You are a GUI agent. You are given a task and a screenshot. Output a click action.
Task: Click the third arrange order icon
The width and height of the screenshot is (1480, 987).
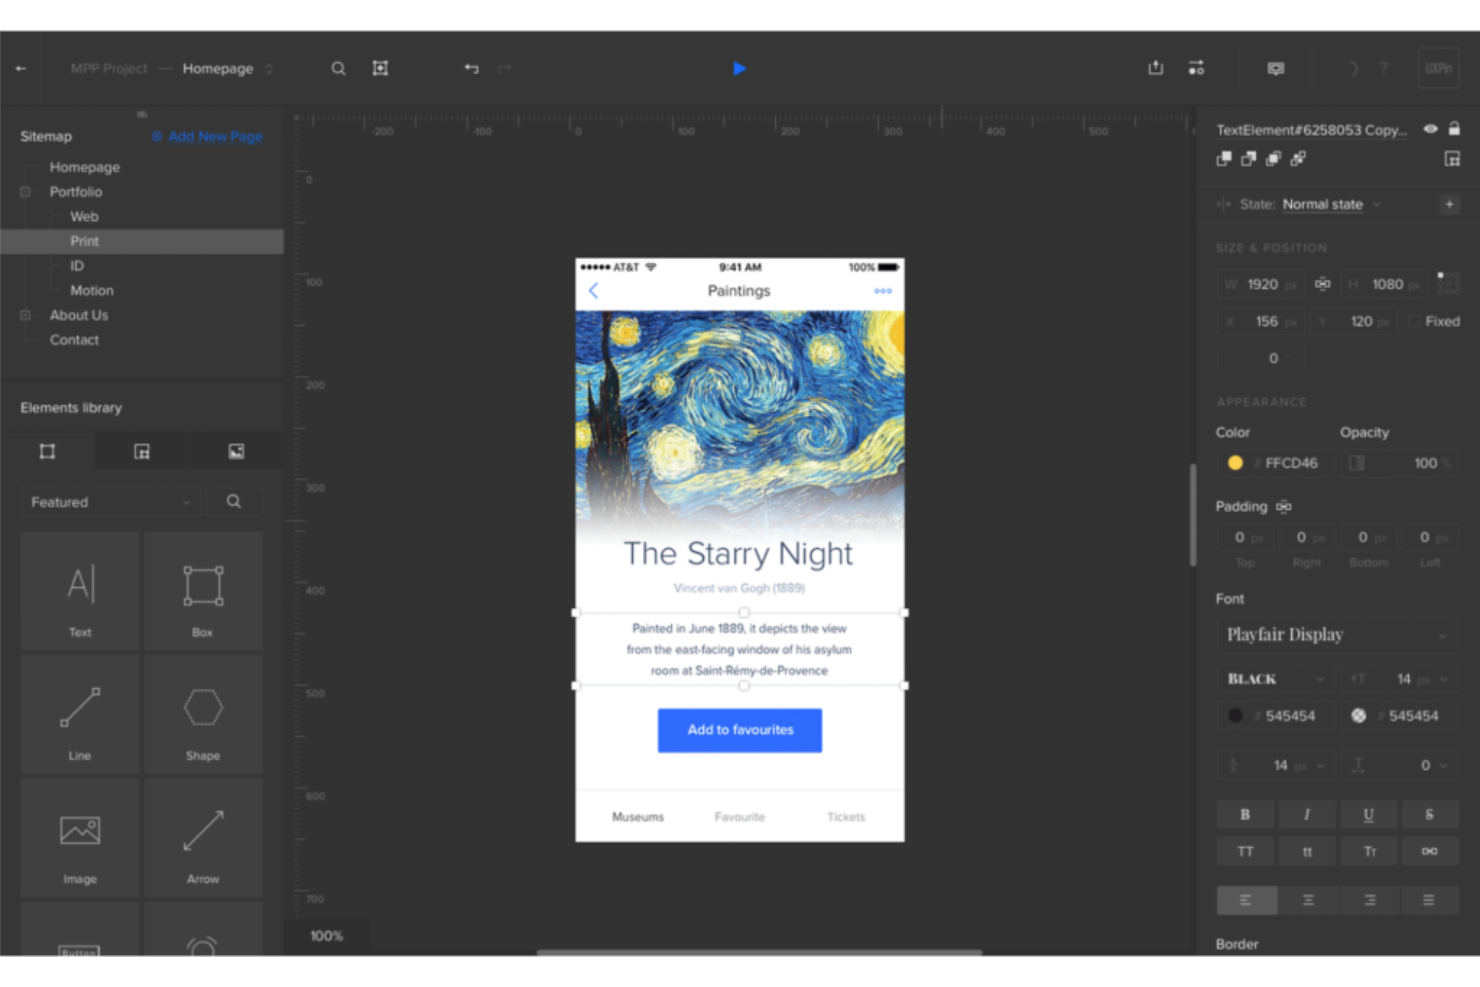point(1273,159)
